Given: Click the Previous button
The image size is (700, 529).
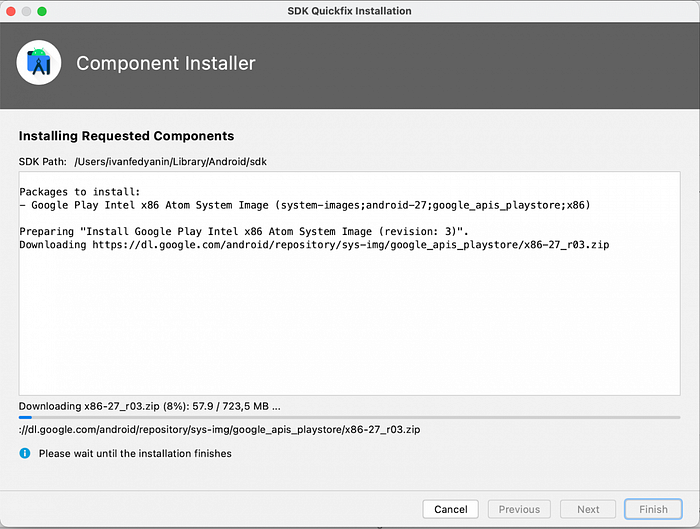Looking at the screenshot, I should click(519, 509).
